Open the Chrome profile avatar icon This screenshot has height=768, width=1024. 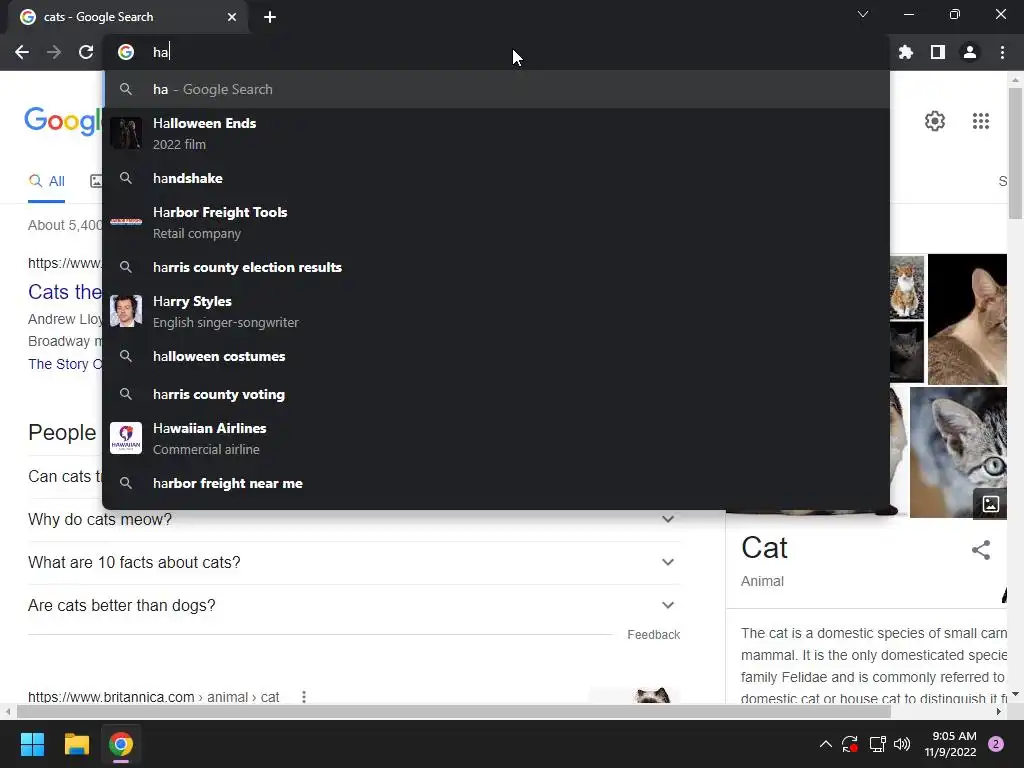point(970,52)
